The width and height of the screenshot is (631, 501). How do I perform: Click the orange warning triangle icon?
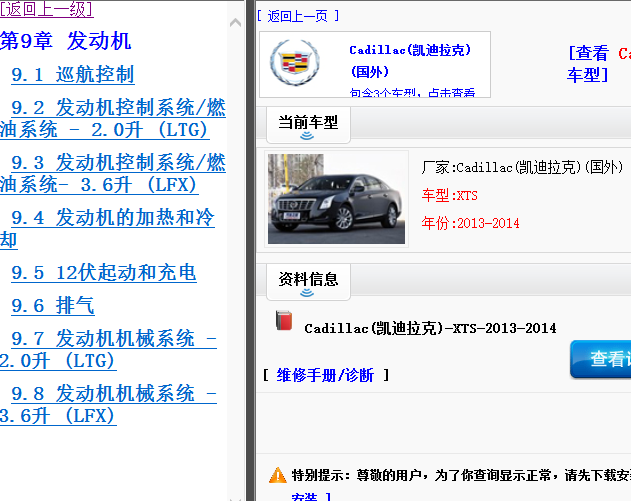[278, 475]
